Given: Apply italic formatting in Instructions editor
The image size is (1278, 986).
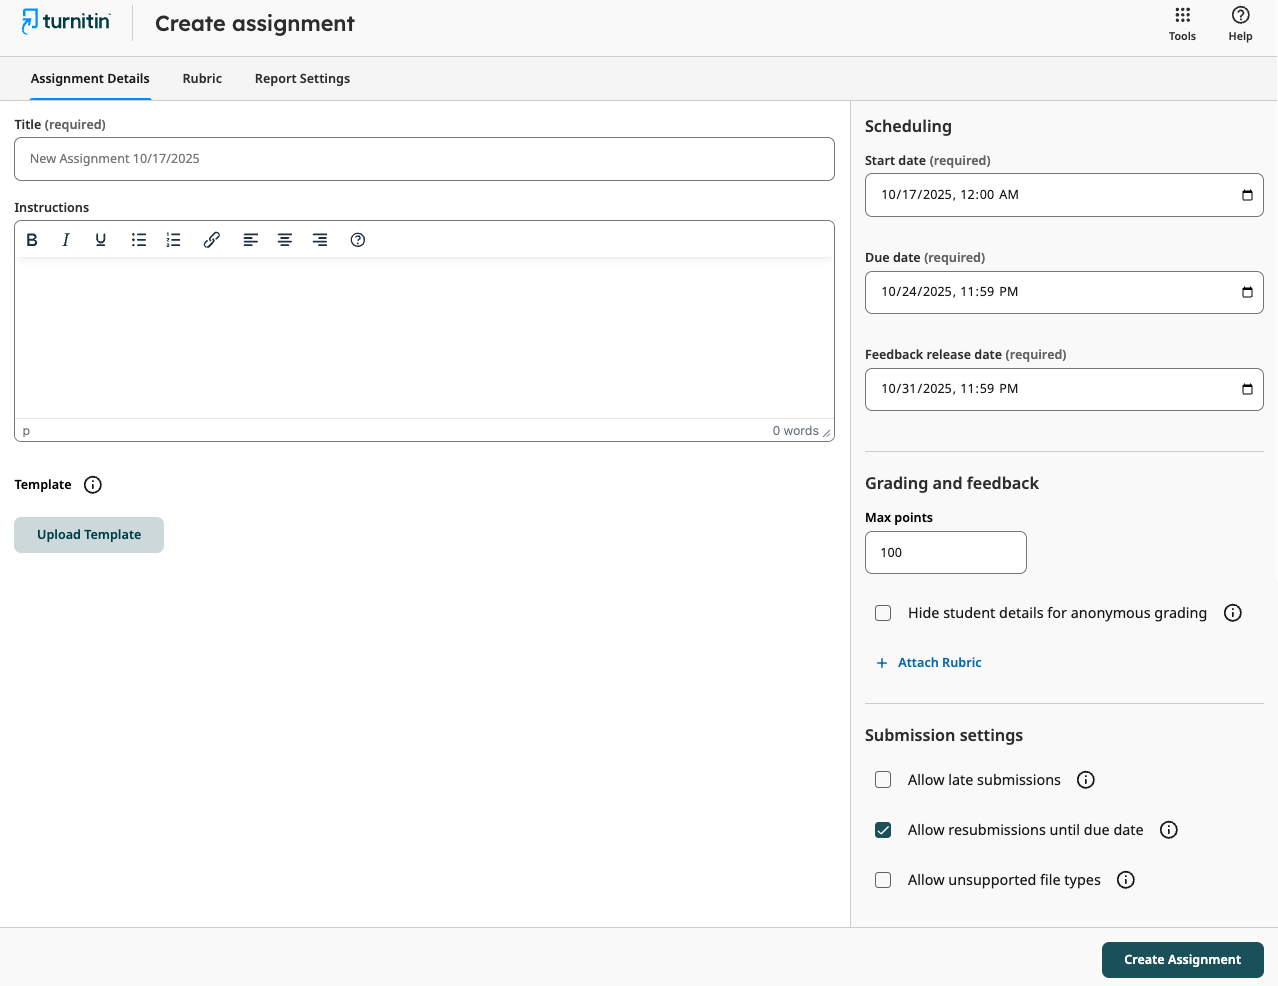Looking at the screenshot, I should coord(65,239).
